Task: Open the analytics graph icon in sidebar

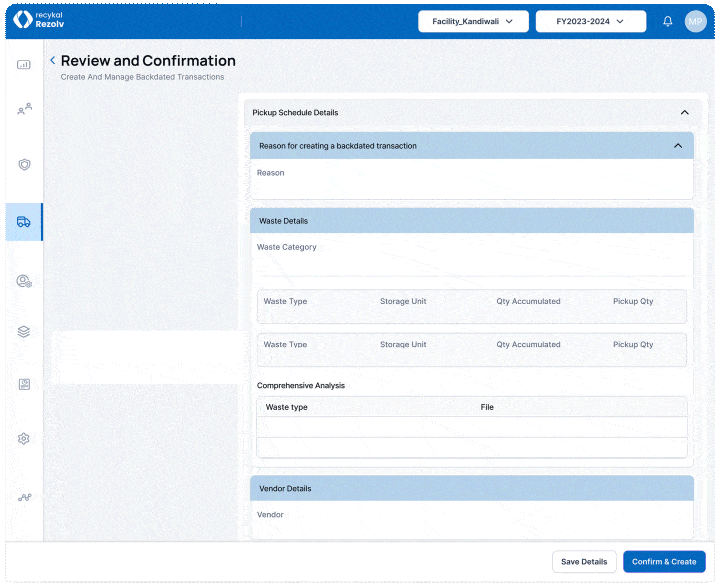Action: click(x=24, y=496)
